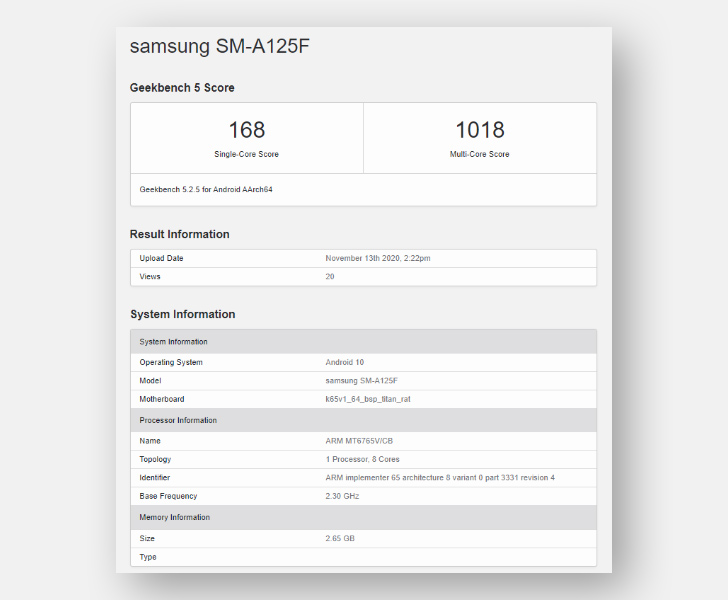
Task: Click 'Geekbench 5.2.5 for Android AArch64' text
Action: click(206, 189)
